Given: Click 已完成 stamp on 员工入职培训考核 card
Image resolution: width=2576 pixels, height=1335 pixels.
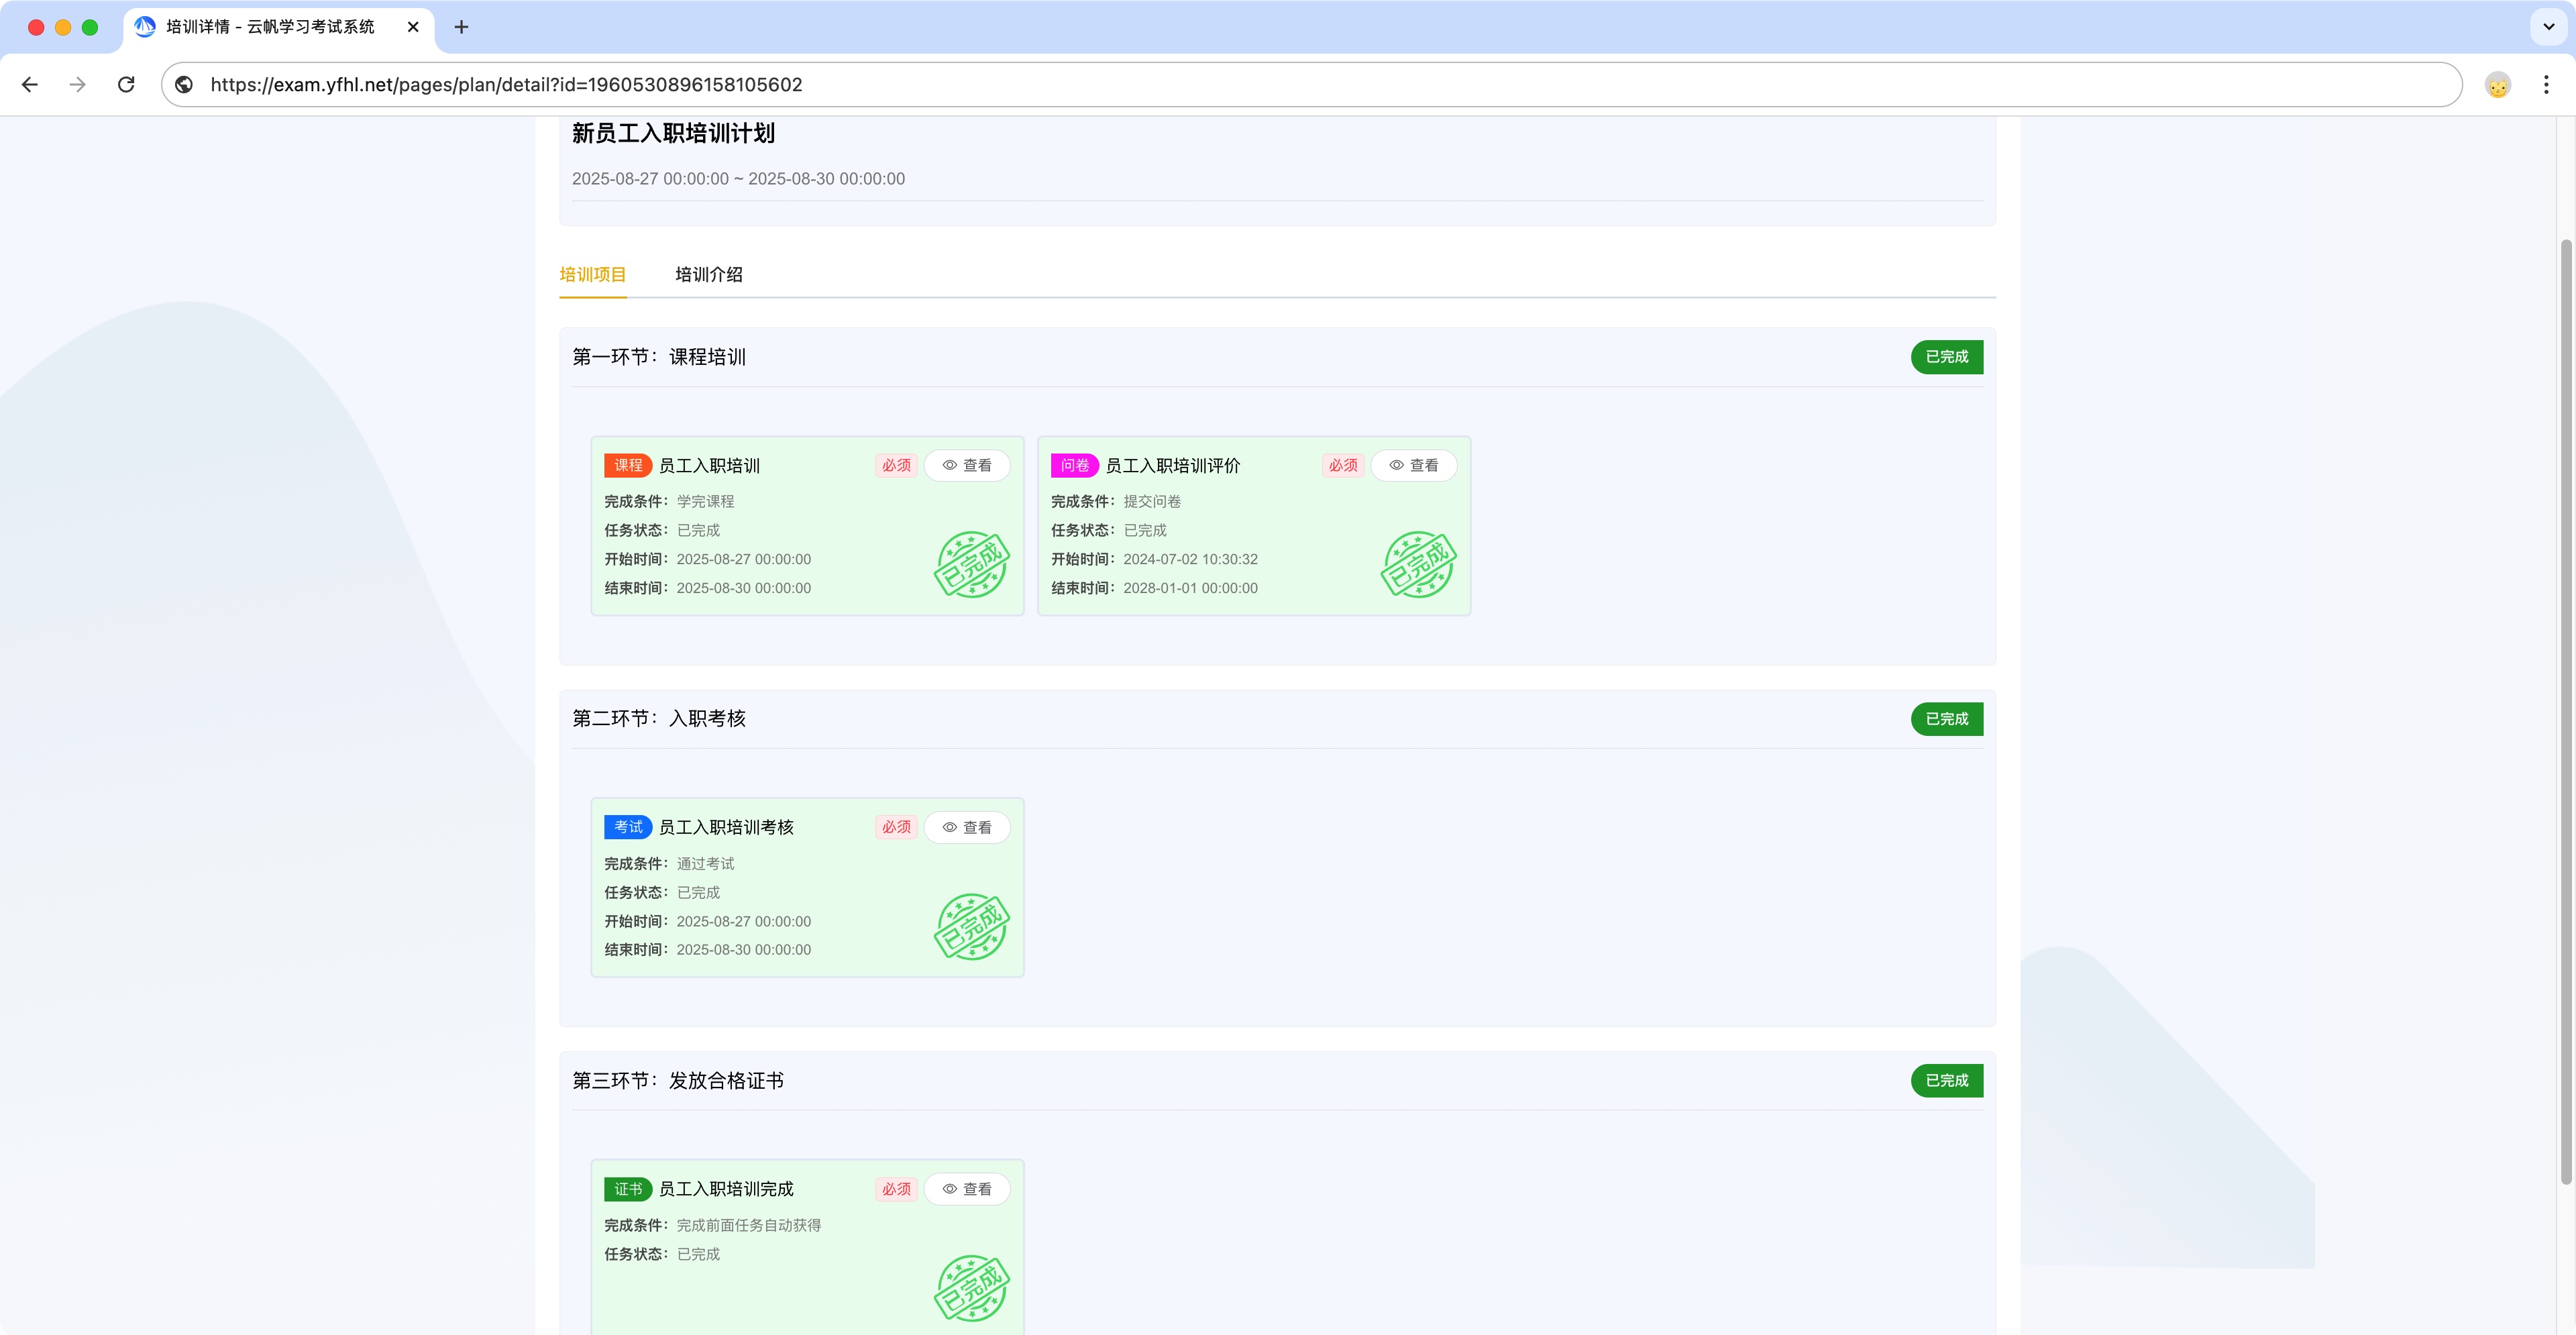Looking at the screenshot, I should tap(972, 927).
